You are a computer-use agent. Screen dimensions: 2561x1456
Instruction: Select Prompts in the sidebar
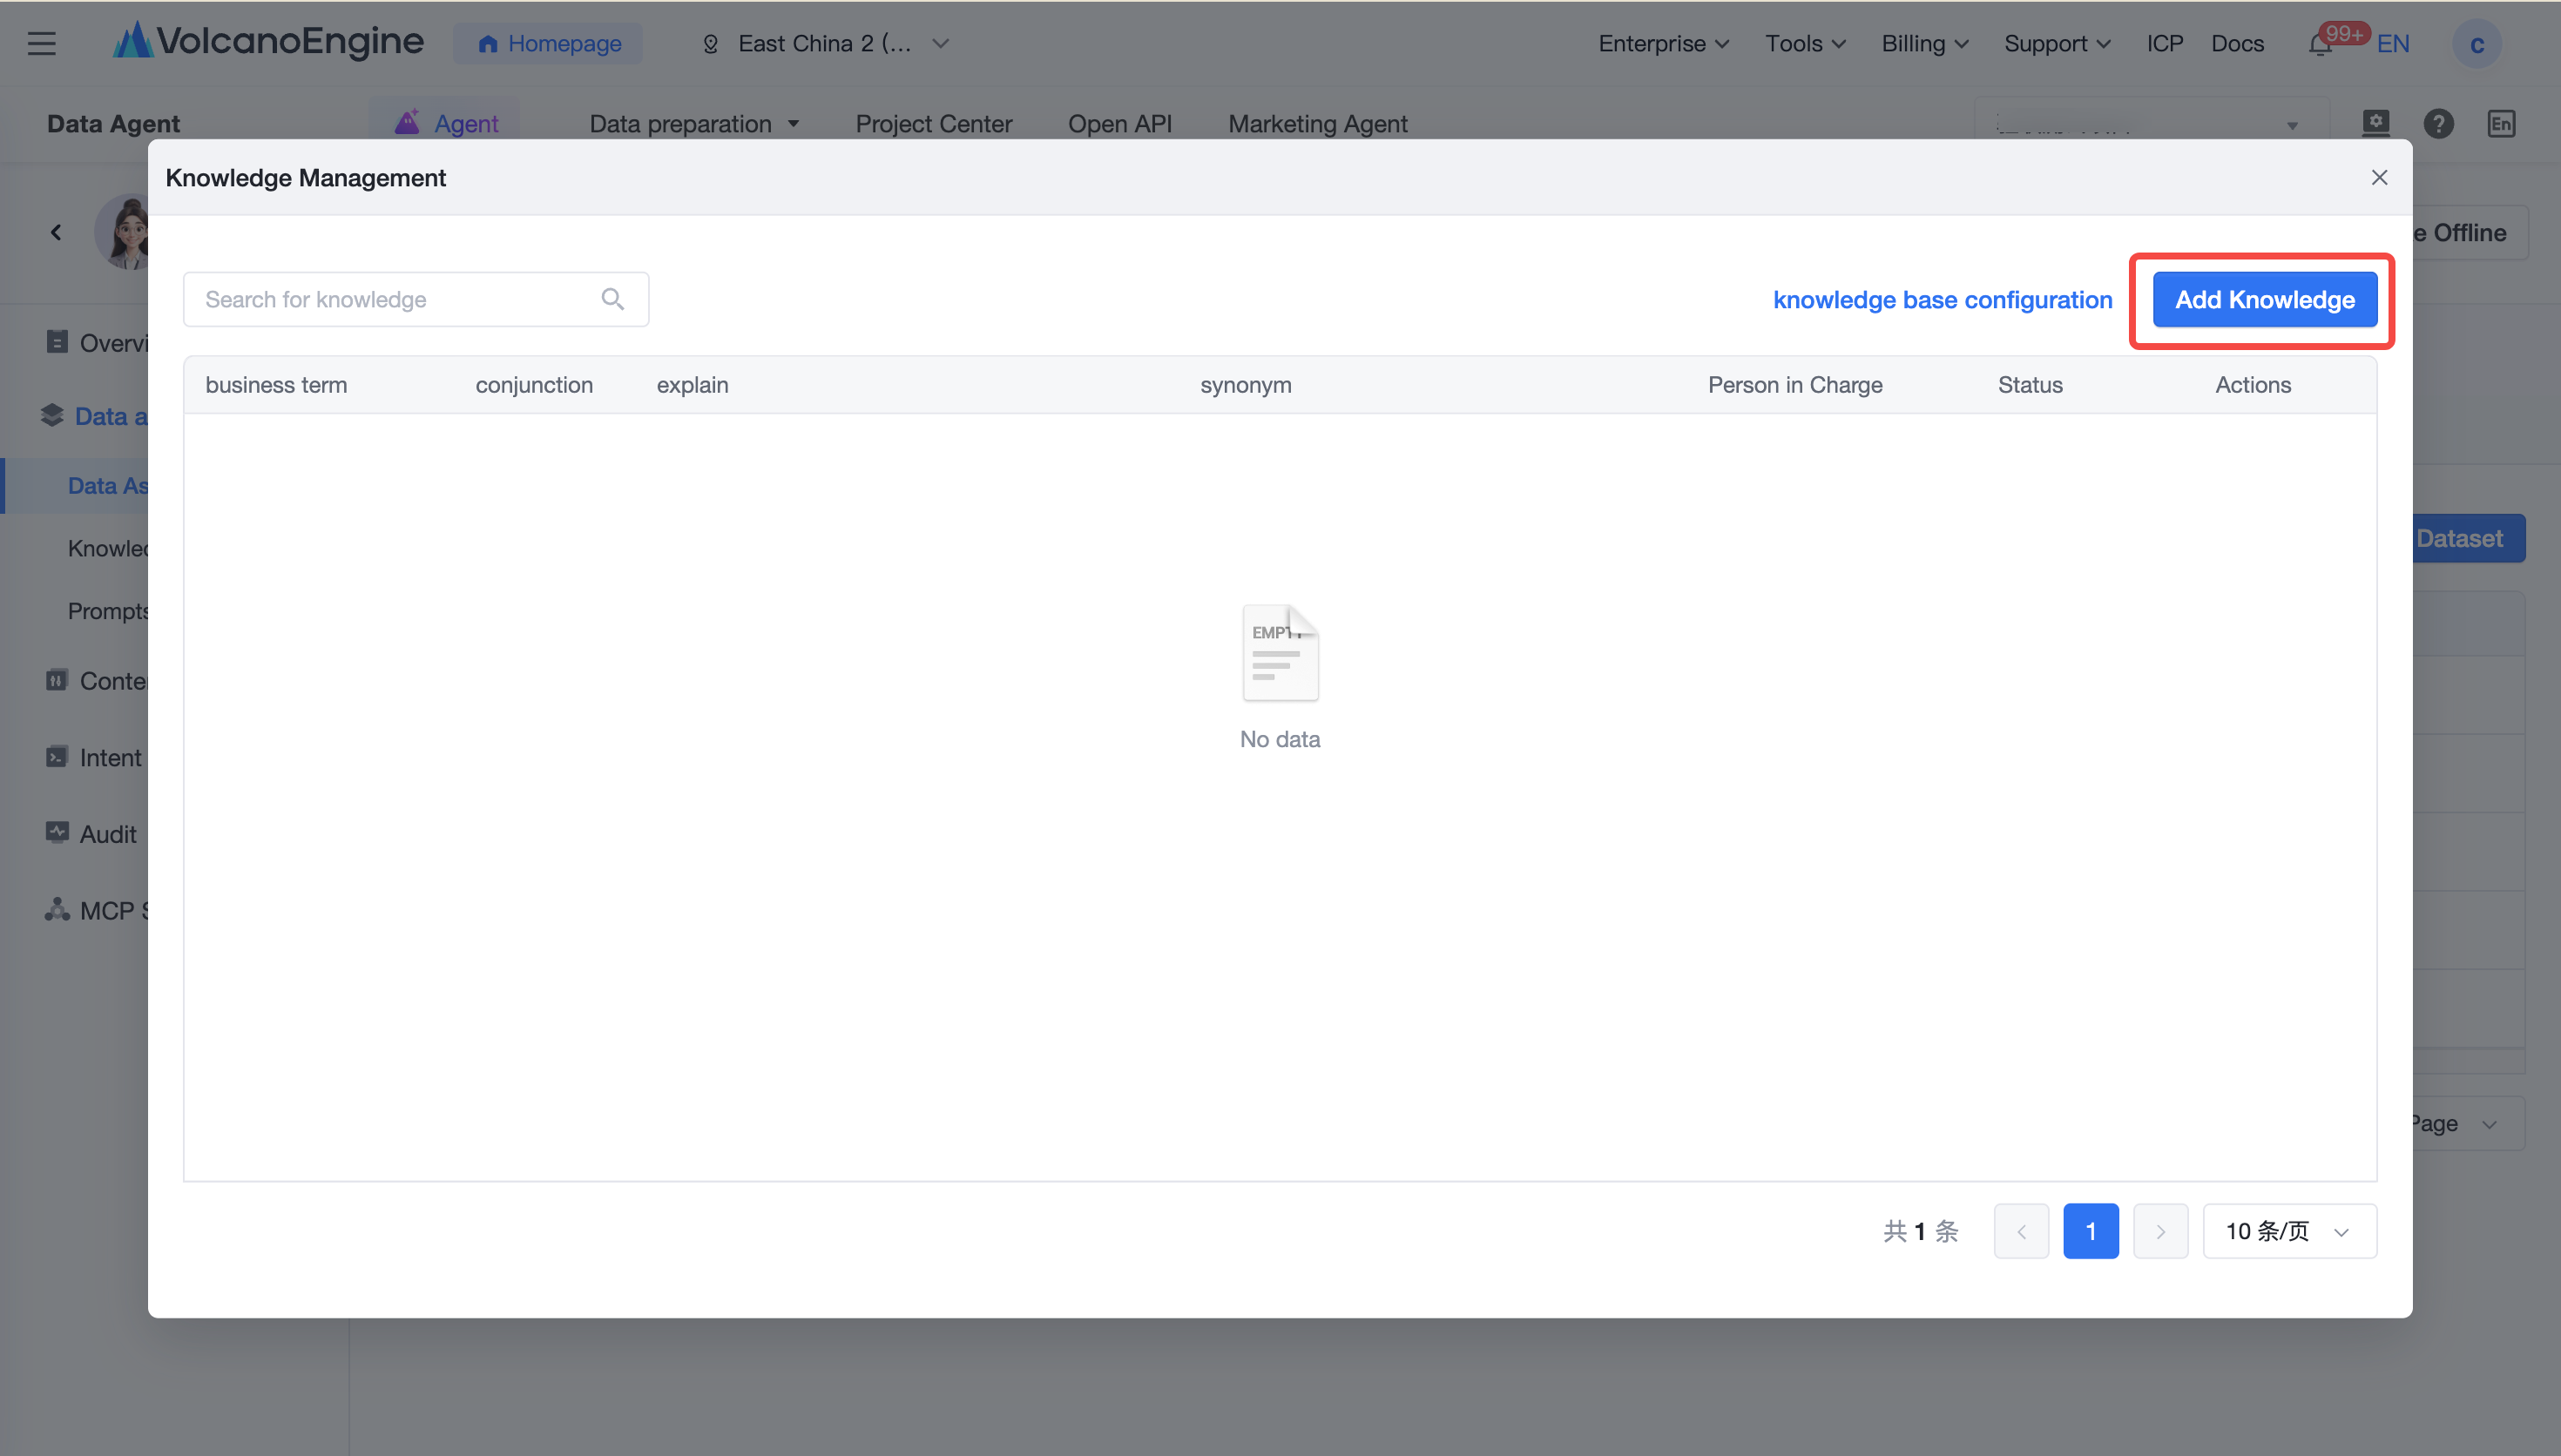point(108,610)
